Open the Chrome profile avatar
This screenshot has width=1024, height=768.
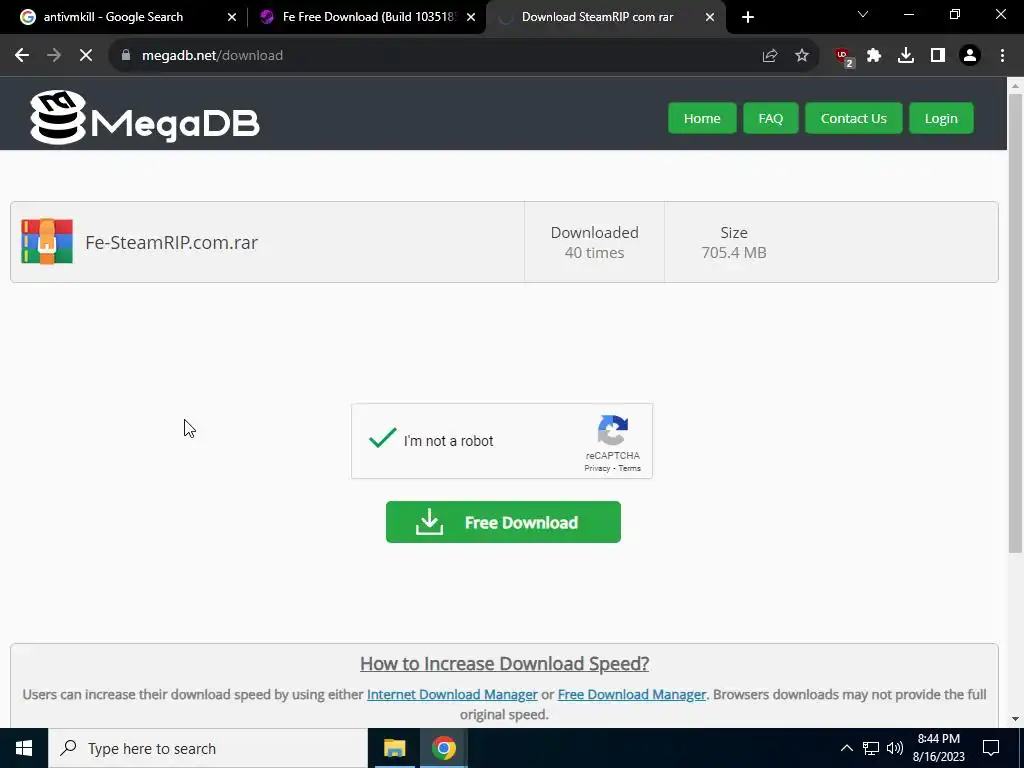tap(970, 56)
